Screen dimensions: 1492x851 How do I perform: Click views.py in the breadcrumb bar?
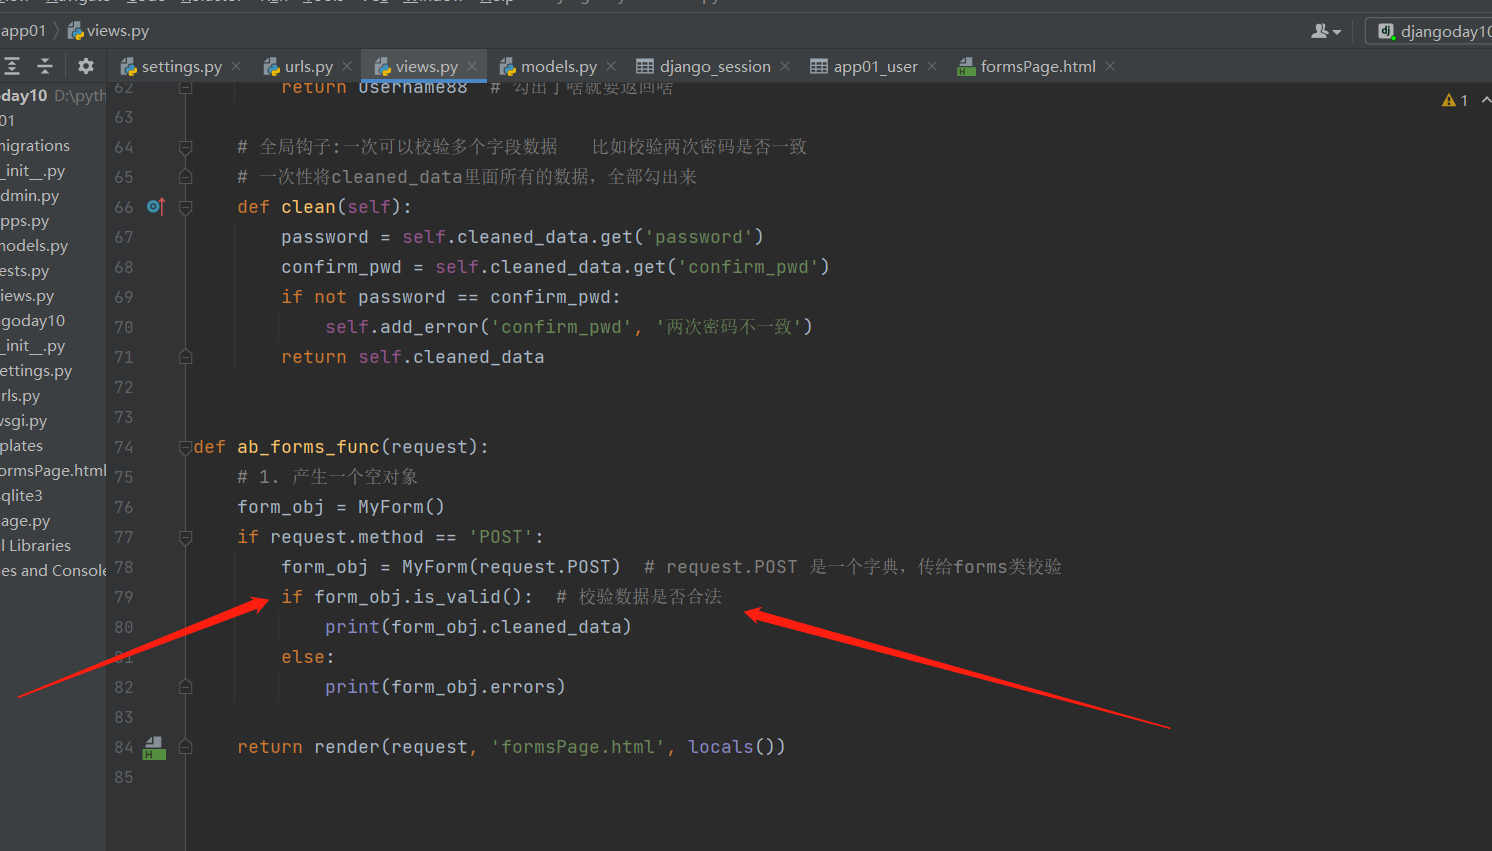(108, 31)
